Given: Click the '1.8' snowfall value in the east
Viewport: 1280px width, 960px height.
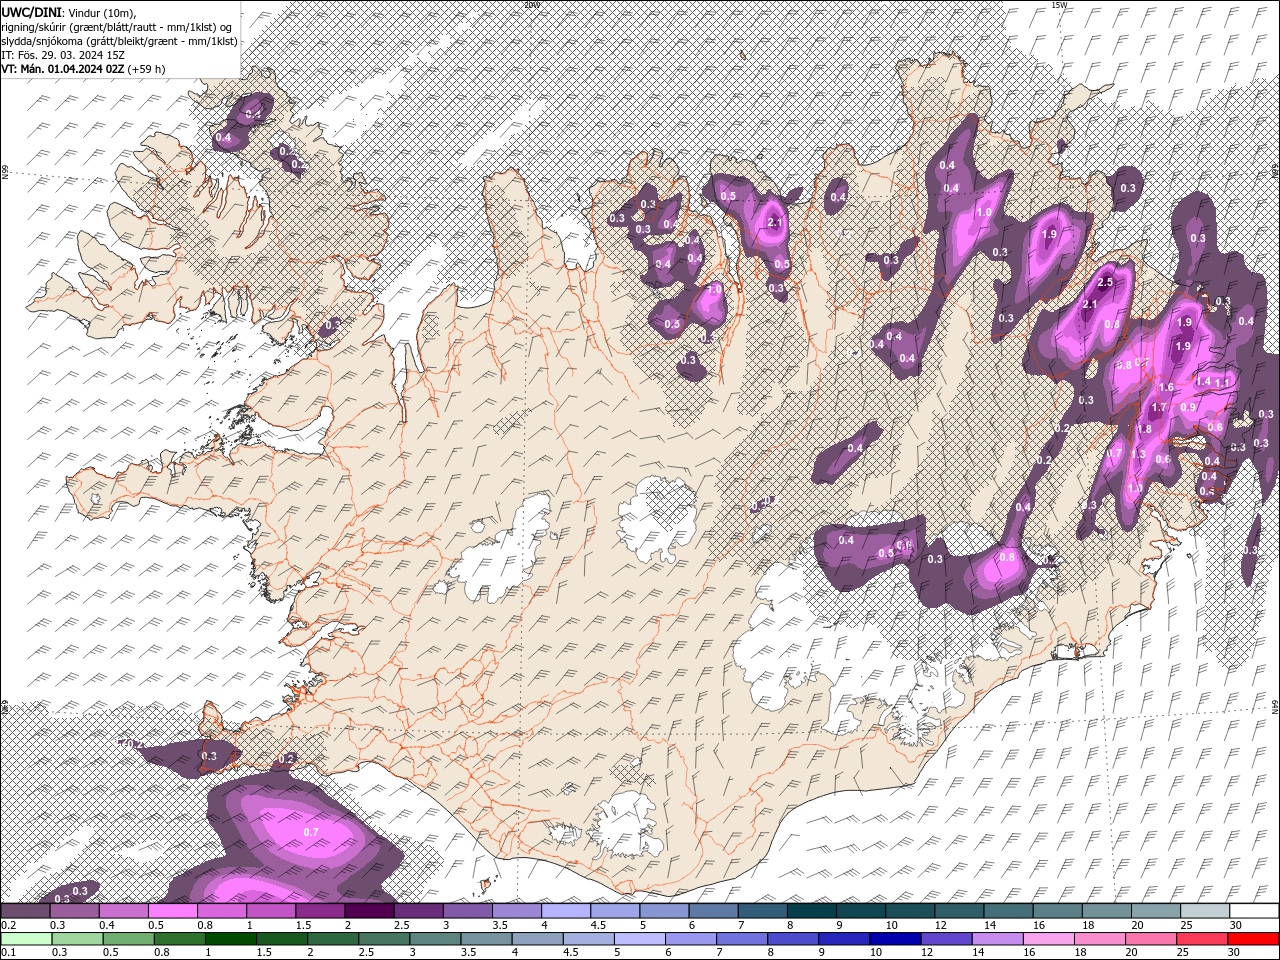Looking at the screenshot, I should click(1145, 429).
